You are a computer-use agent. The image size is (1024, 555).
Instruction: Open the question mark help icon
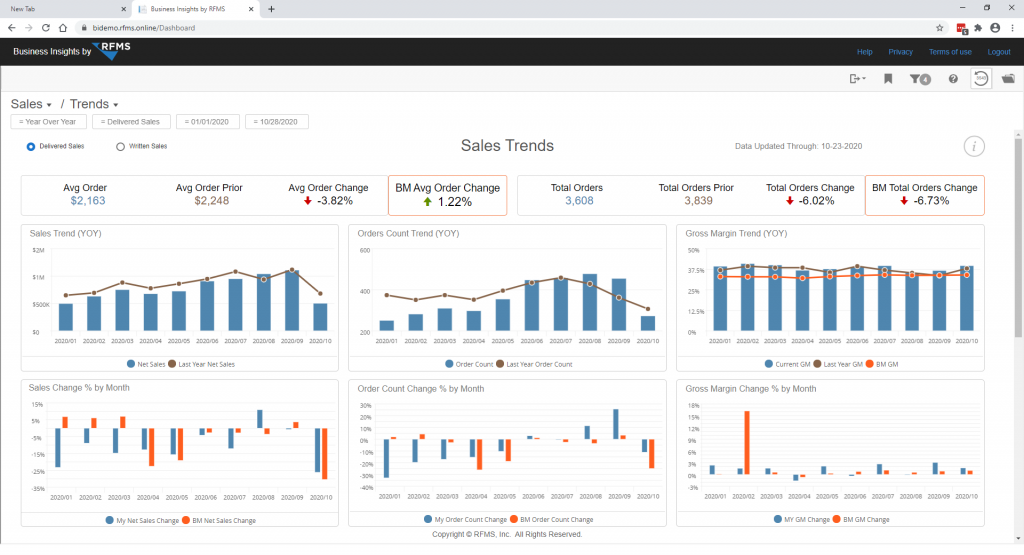tap(953, 79)
